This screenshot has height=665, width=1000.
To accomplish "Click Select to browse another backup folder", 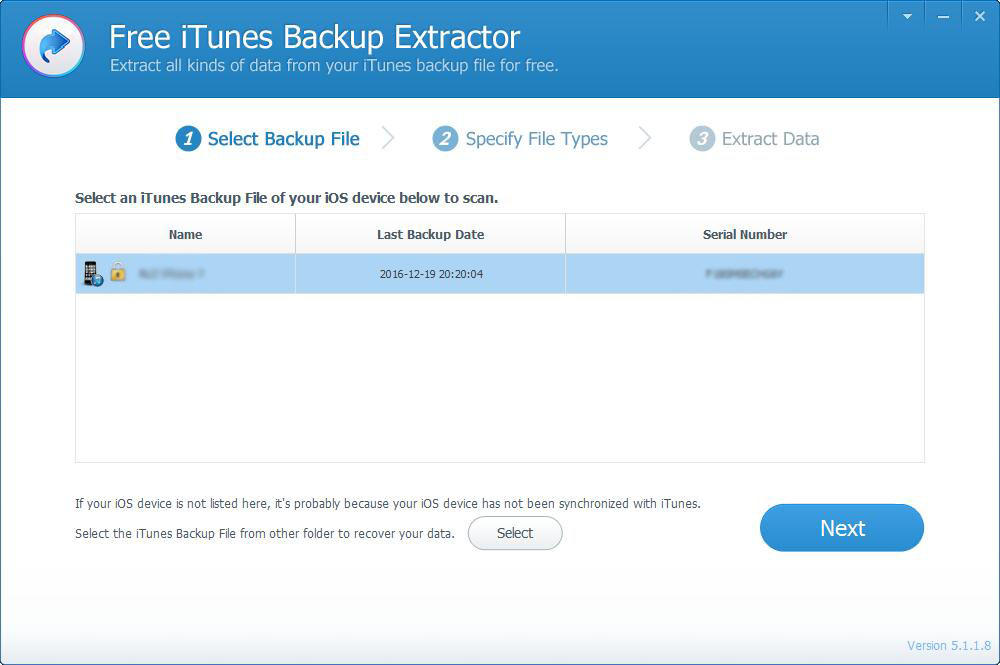I will [515, 533].
